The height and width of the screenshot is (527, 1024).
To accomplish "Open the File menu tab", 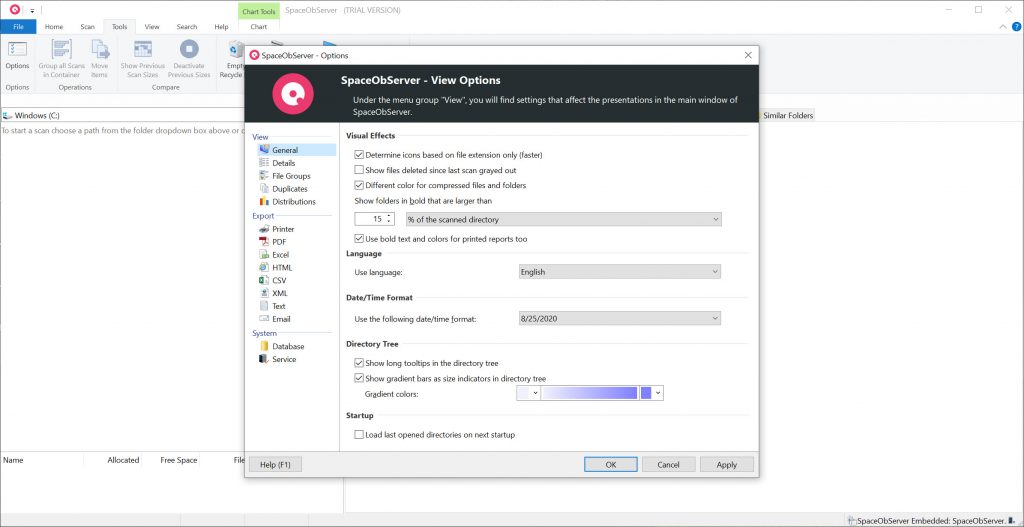I will (x=18, y=27).
